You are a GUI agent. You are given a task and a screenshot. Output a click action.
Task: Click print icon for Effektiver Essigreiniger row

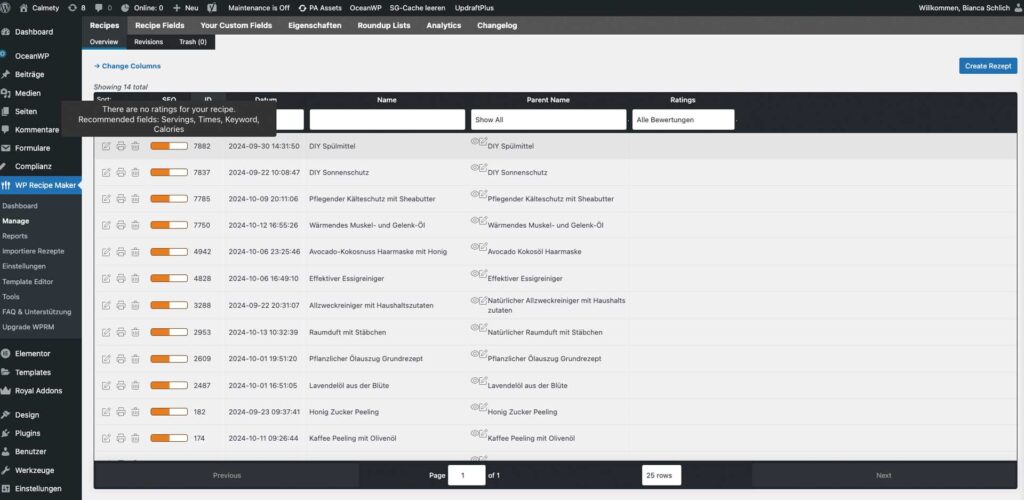click(121, 278)
